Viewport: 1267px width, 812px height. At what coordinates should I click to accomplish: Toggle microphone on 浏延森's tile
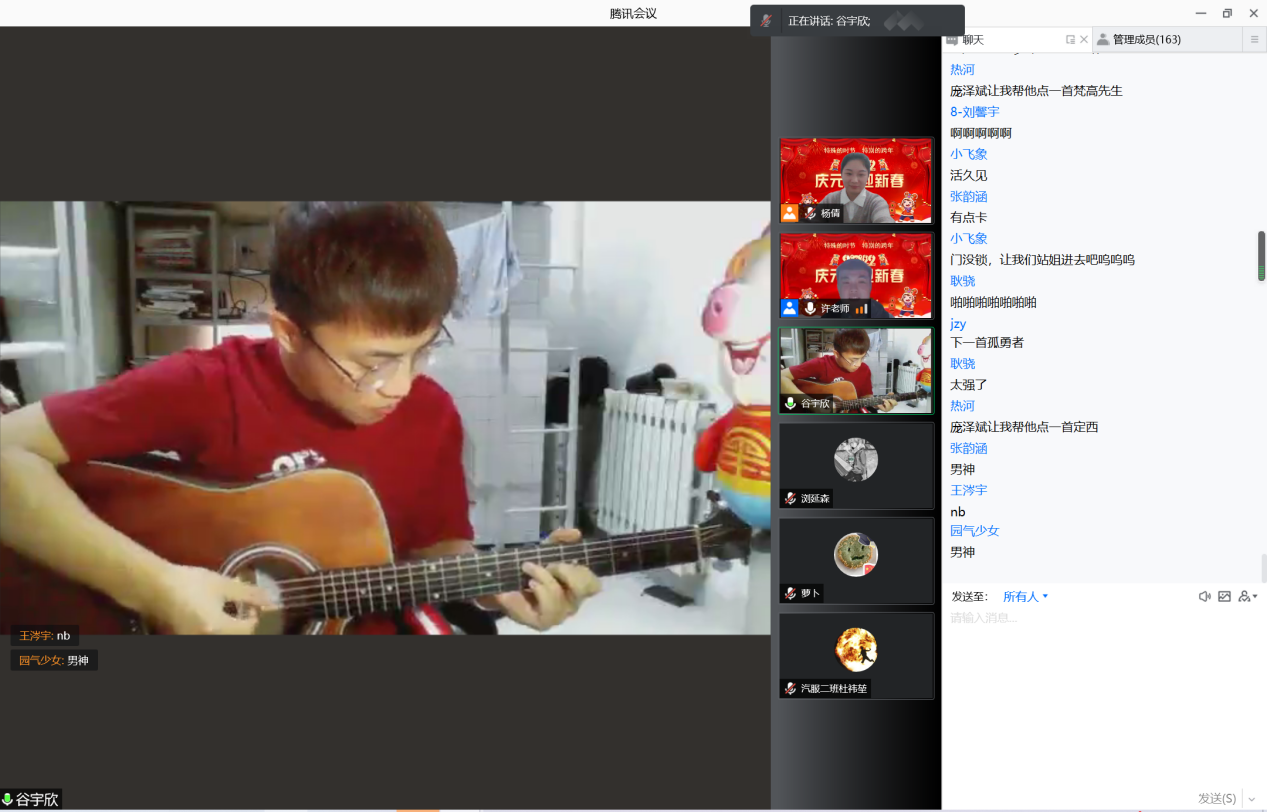tap(791, 498)
